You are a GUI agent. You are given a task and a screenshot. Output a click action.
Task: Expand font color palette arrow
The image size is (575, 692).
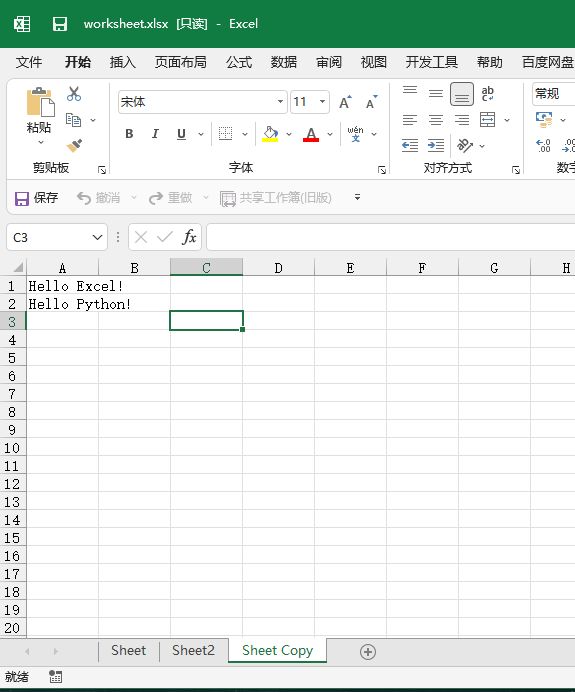[330, 134]
